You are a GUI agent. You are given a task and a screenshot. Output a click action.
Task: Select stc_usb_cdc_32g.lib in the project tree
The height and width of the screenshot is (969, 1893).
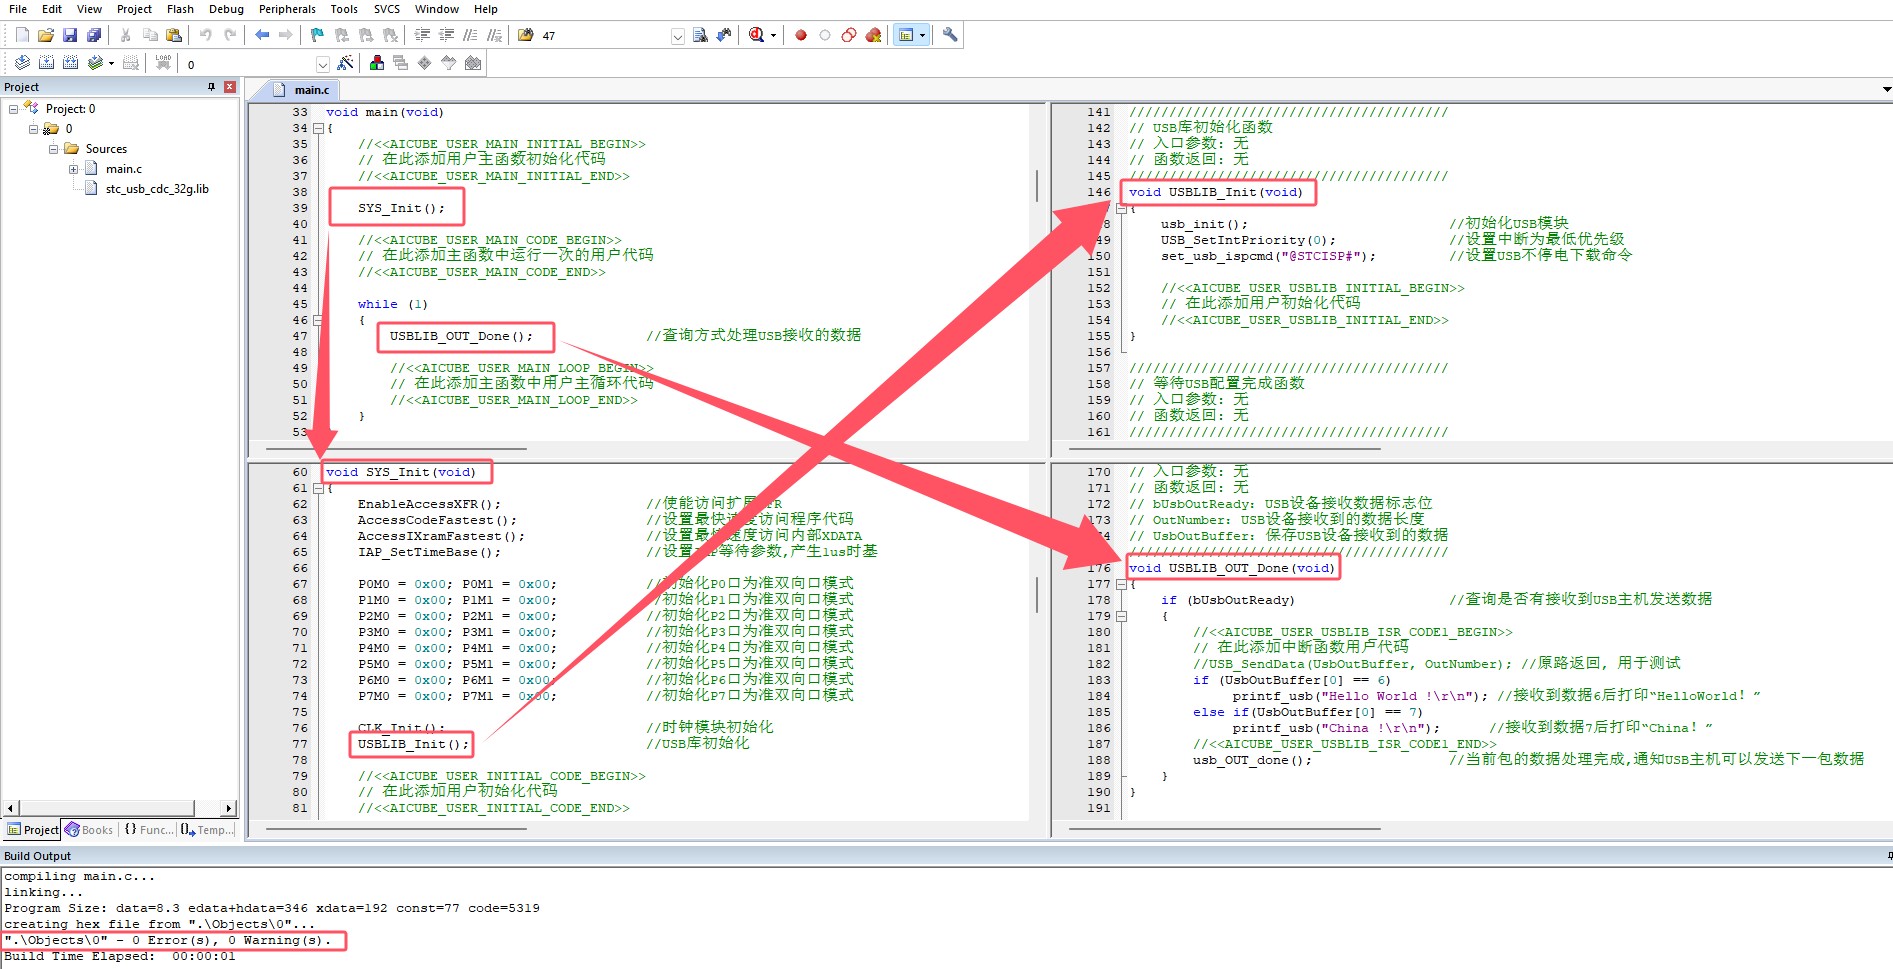pyautogui.click(x=157, y=189)
